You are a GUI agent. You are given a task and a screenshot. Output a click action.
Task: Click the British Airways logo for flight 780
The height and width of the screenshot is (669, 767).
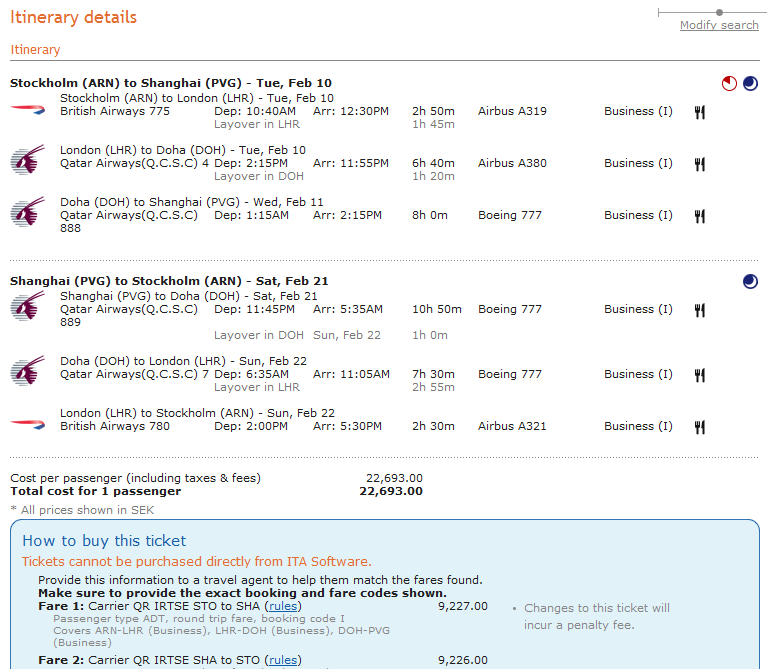[x=28, y=424]
